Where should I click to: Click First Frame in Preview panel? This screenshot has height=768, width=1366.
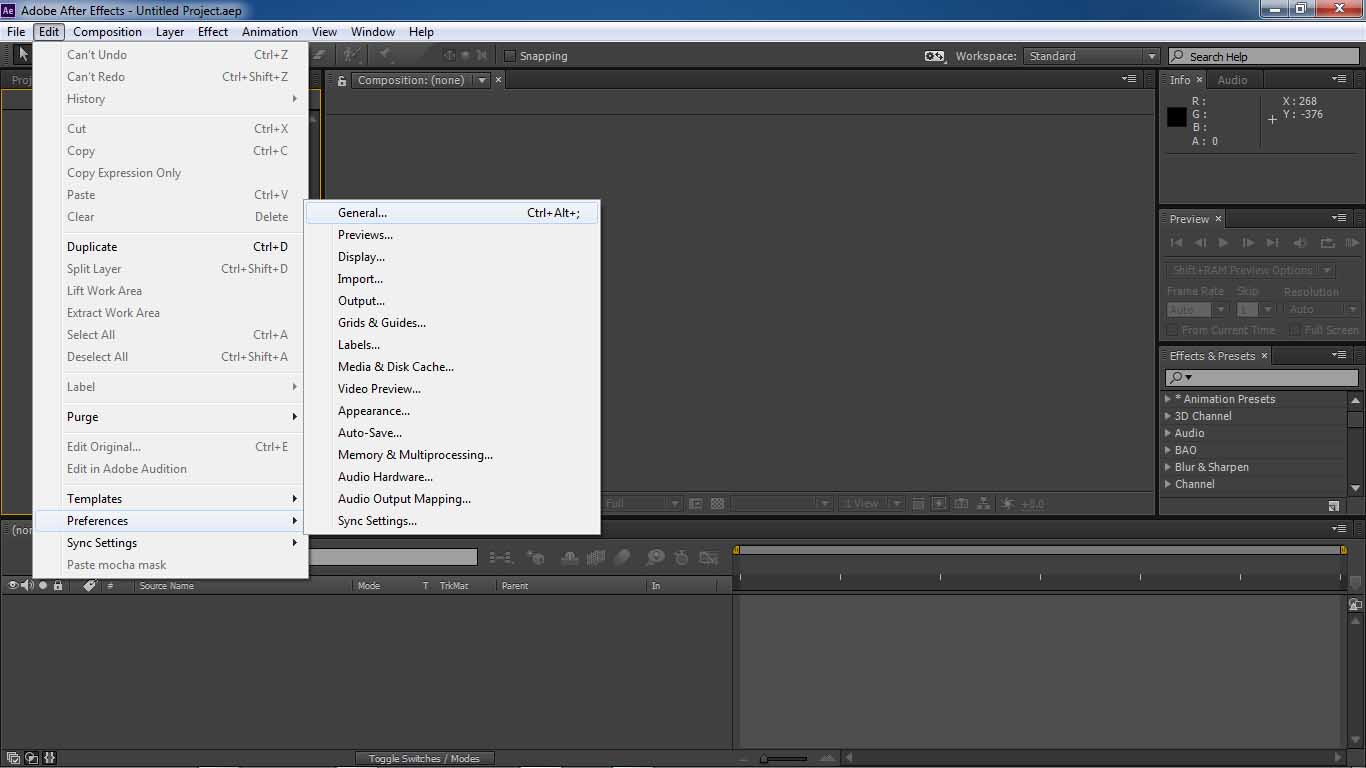click(x=1176, y=243)
